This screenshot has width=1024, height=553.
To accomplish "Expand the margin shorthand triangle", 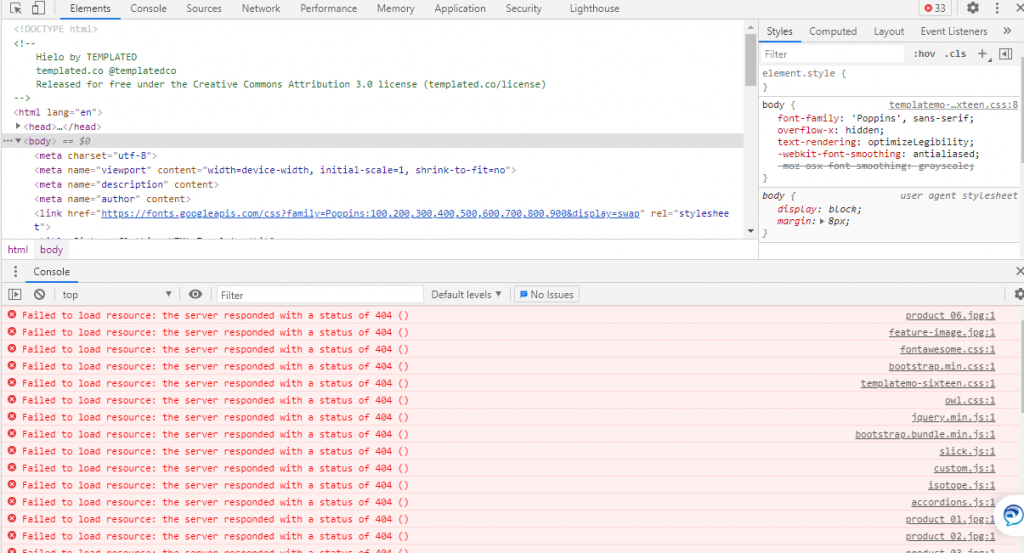I will tap(822, 221).
